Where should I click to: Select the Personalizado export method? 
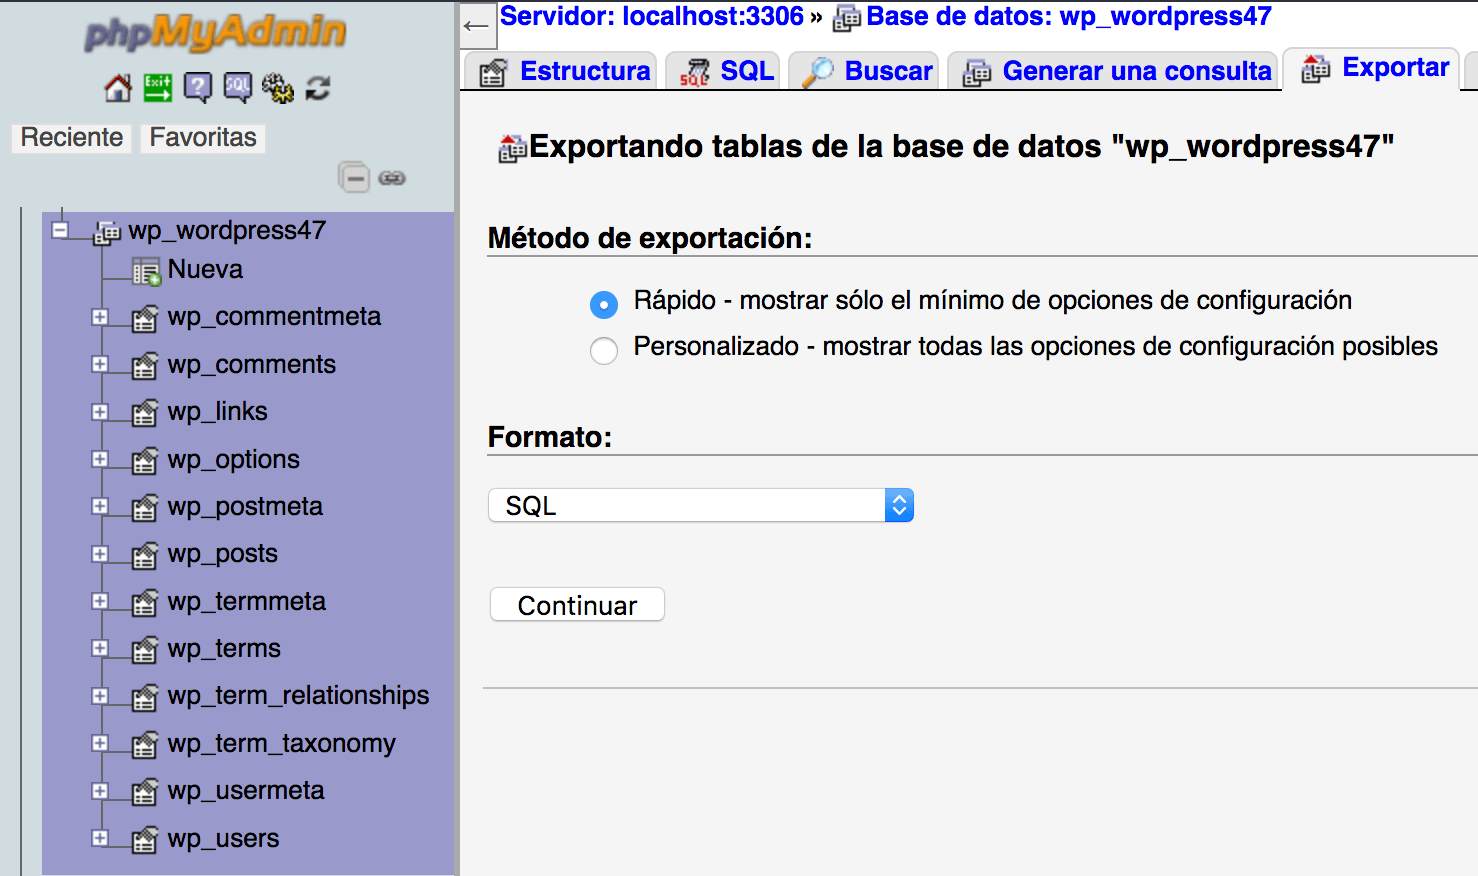pos(604,351)
